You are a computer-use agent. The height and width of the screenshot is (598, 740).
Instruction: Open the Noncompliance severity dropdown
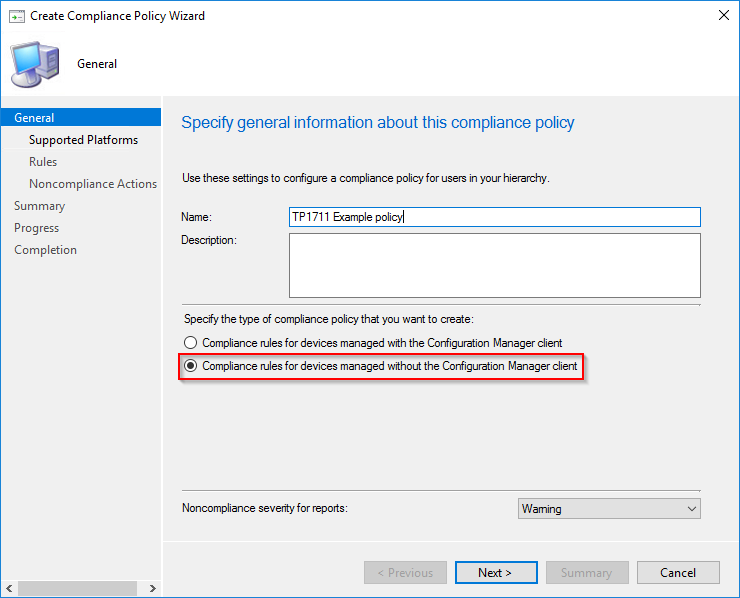(609, 509)
